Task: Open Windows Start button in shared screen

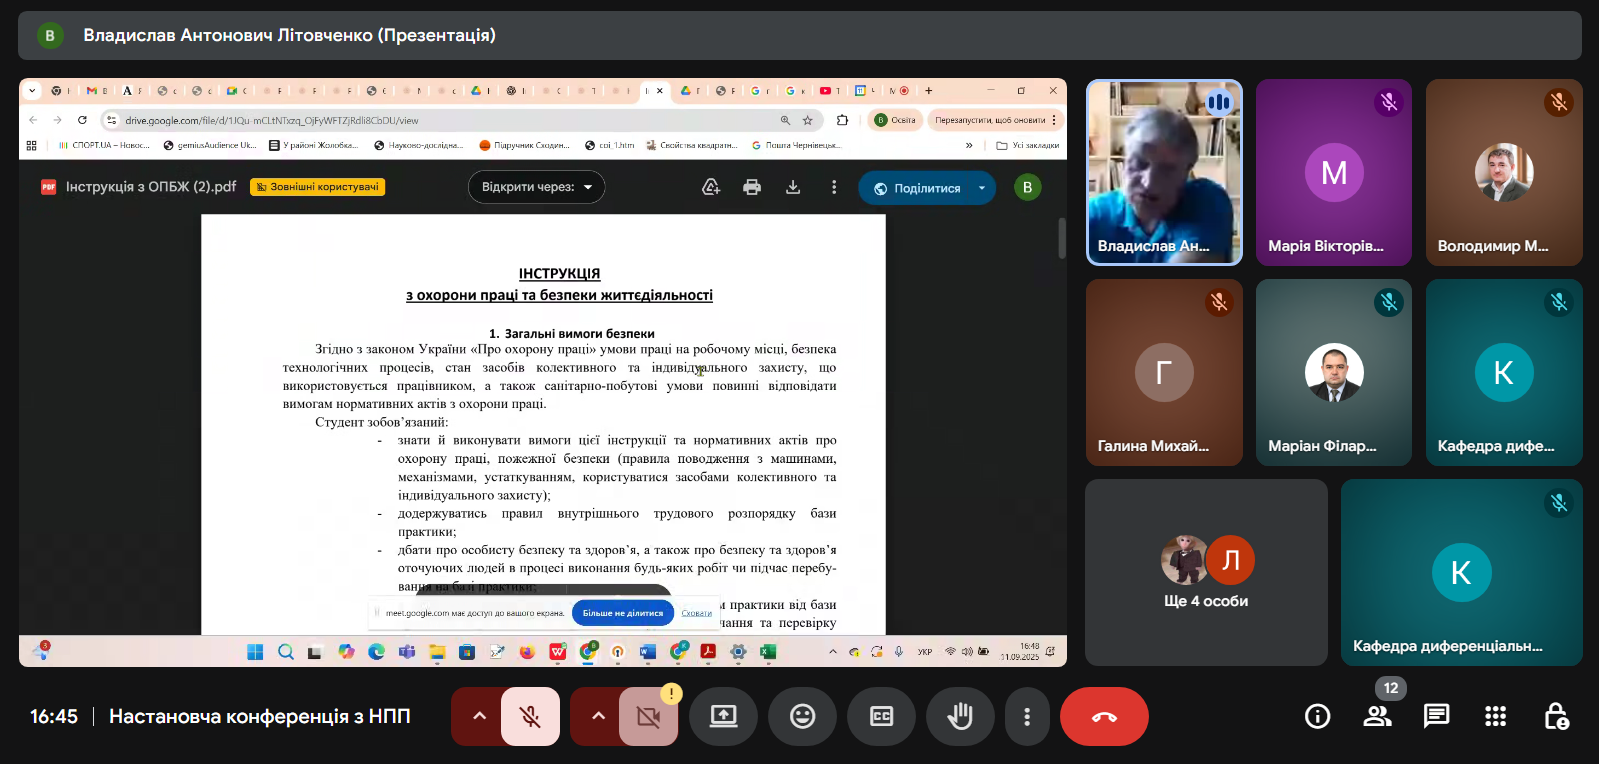Action: pyautogui.click(x=255, y=652)
